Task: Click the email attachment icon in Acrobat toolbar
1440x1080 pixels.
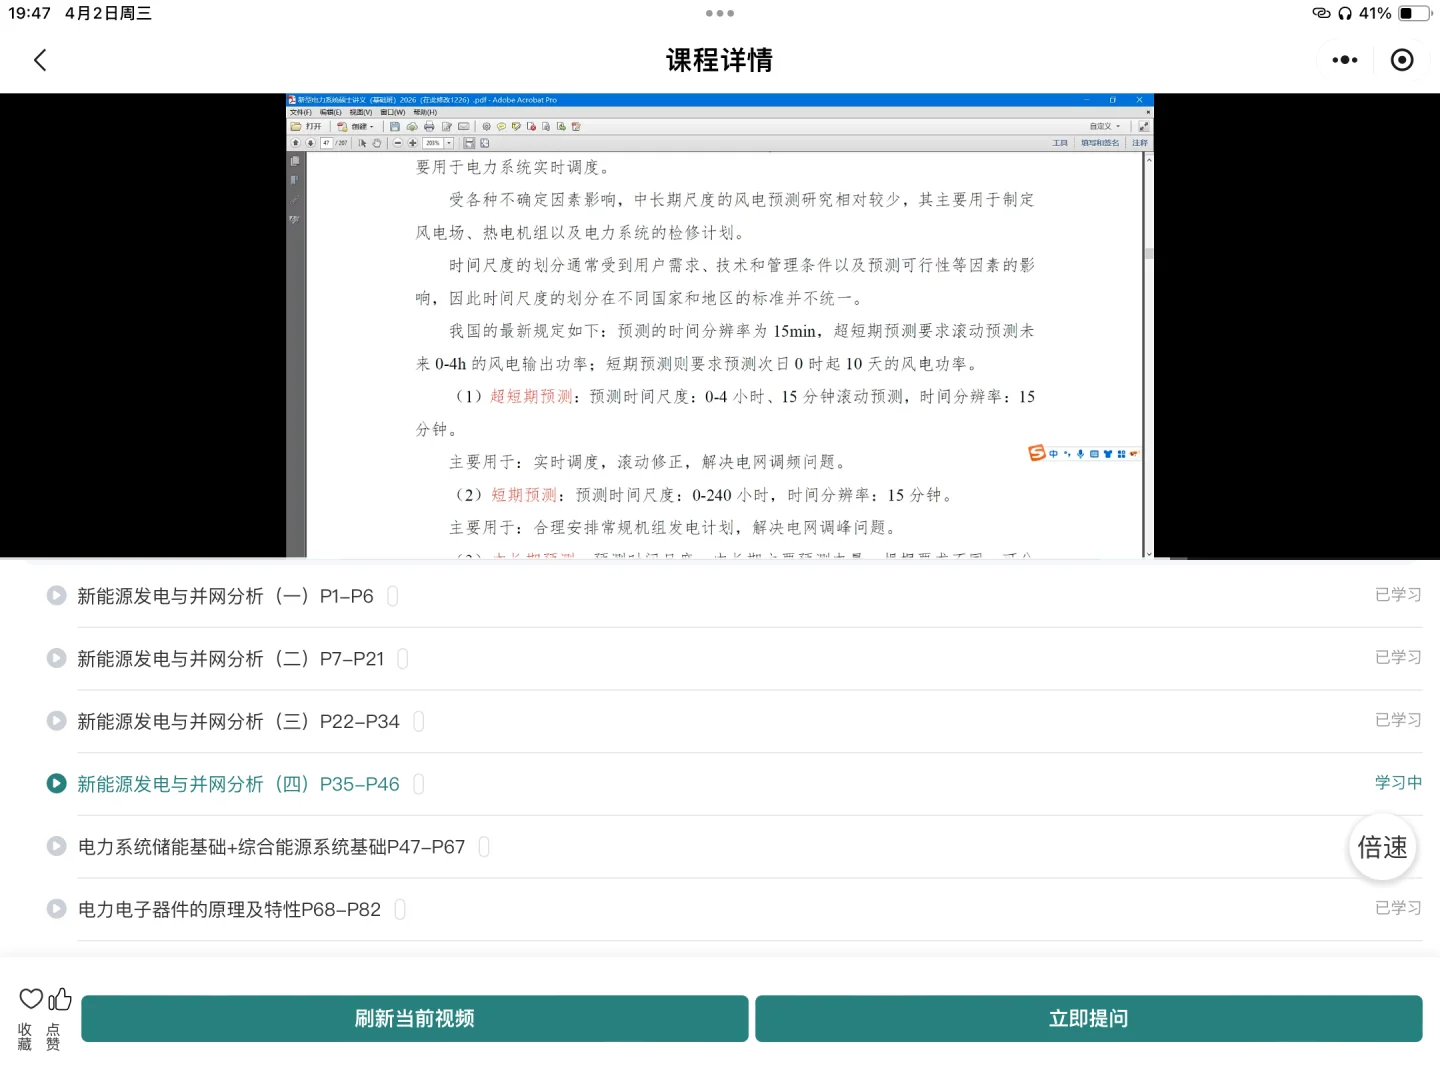Action: (462, 126)
